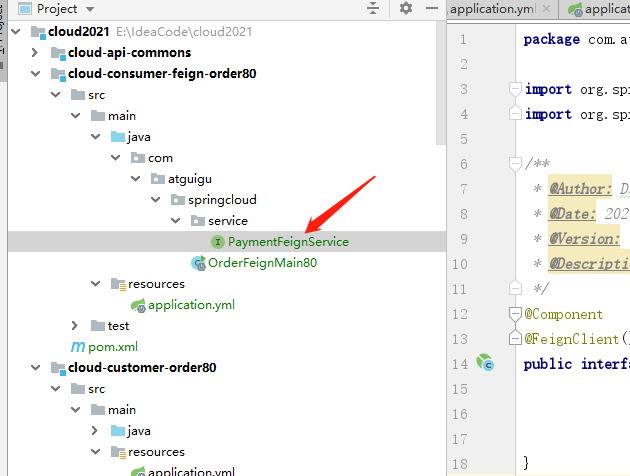Click the @Date tag in the Javadoc

point(572,213)
